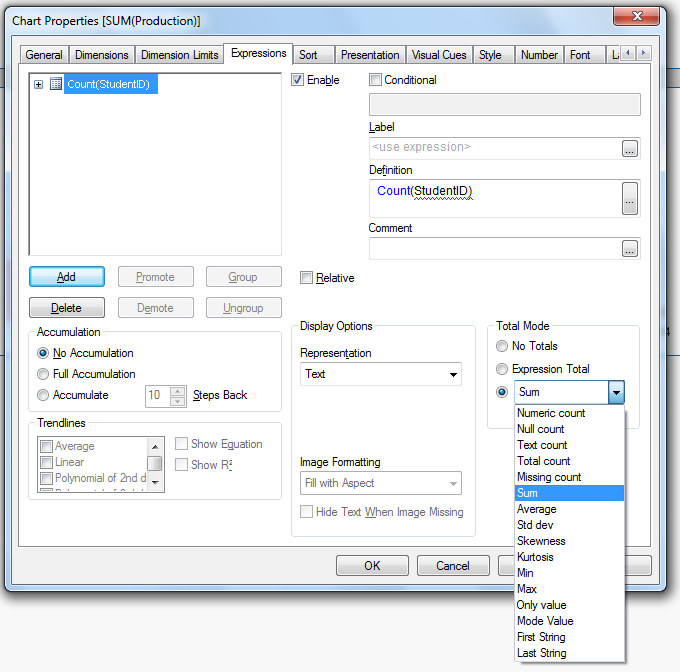The height and width of the screenshot is (672, 680).
Task: Choose Last String from the list
Action: [569, 653]
